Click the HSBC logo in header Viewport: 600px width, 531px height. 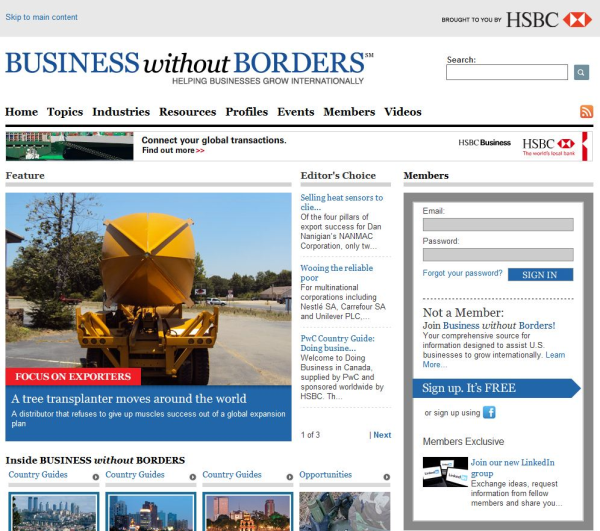click(x=549, y=20)
